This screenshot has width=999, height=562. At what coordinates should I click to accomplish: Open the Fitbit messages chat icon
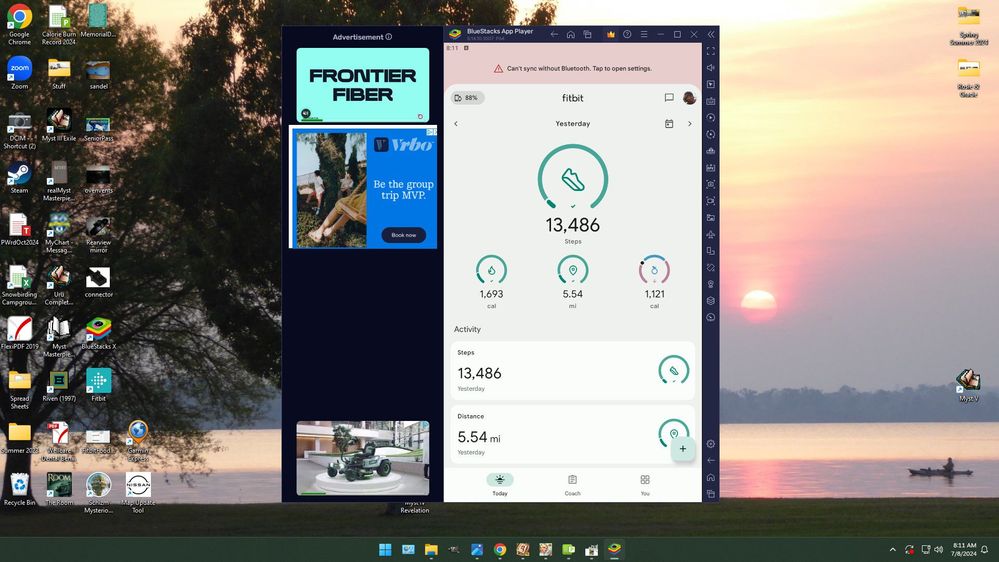(669, 97)
